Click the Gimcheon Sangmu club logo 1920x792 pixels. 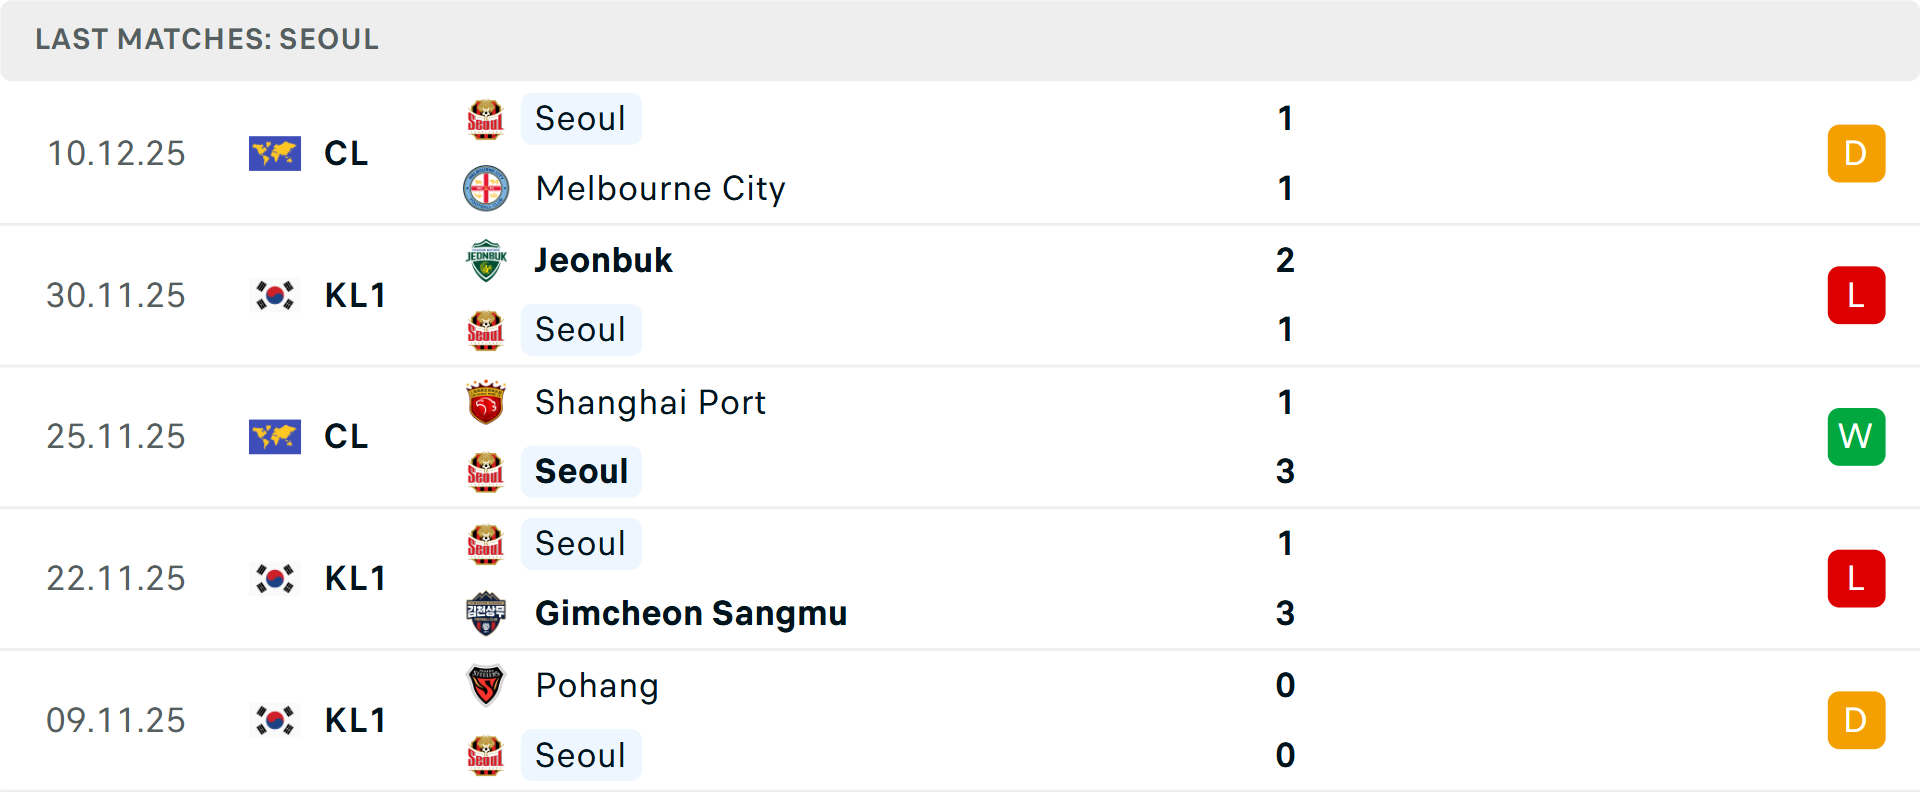click(x=486, y=613)
